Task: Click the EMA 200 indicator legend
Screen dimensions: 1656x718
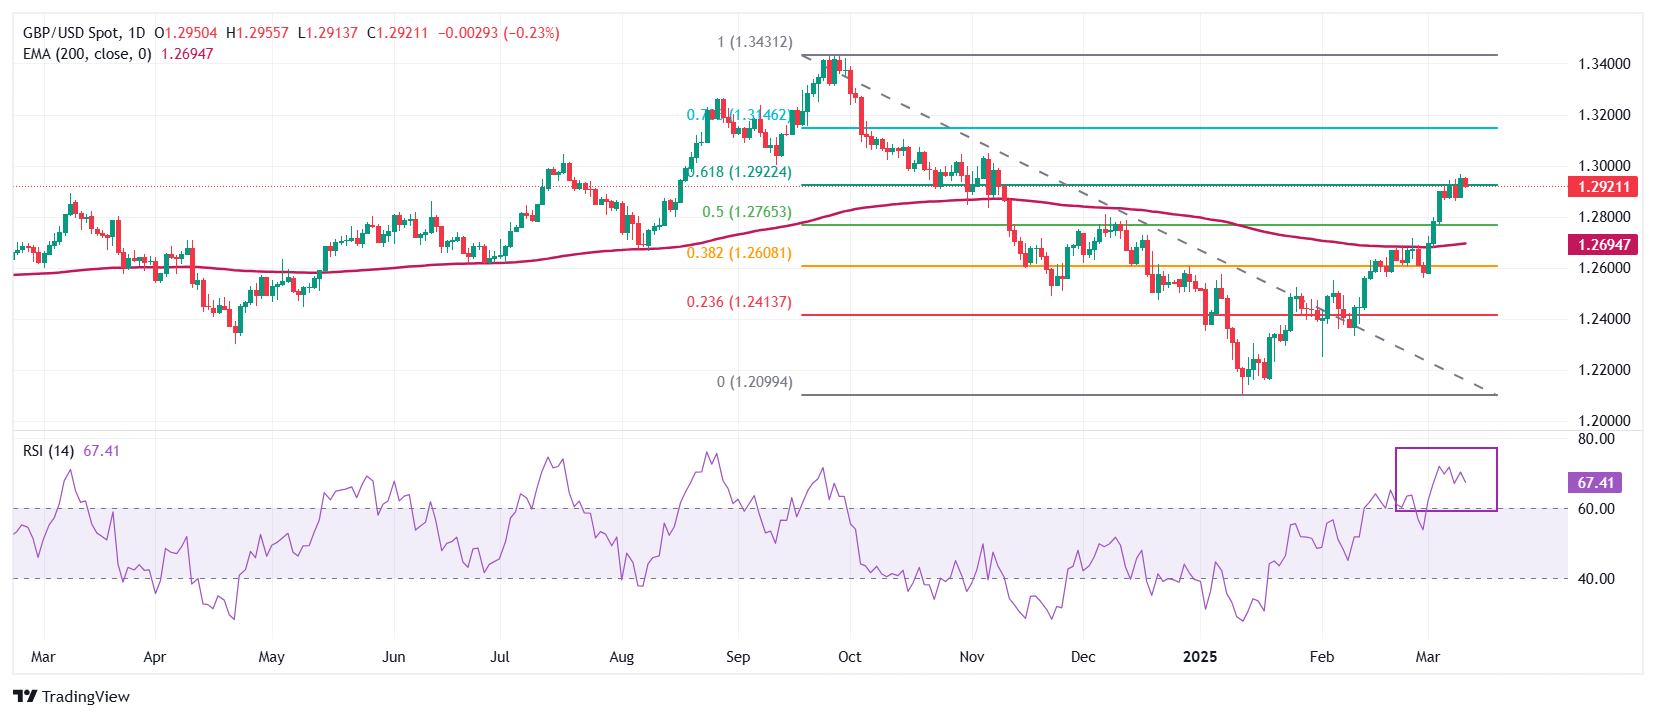Action: click(87, 54)
